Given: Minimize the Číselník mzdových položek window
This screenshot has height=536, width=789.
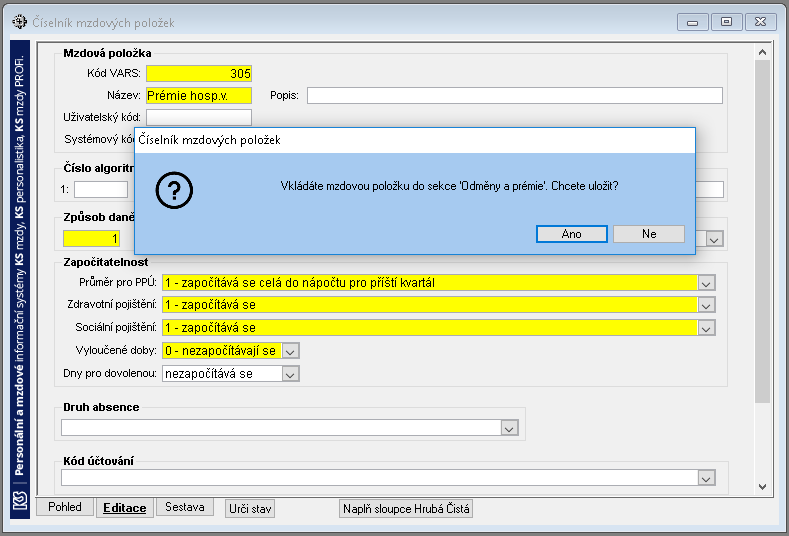Looking at the screenshot, I should [x=692, y=22].
